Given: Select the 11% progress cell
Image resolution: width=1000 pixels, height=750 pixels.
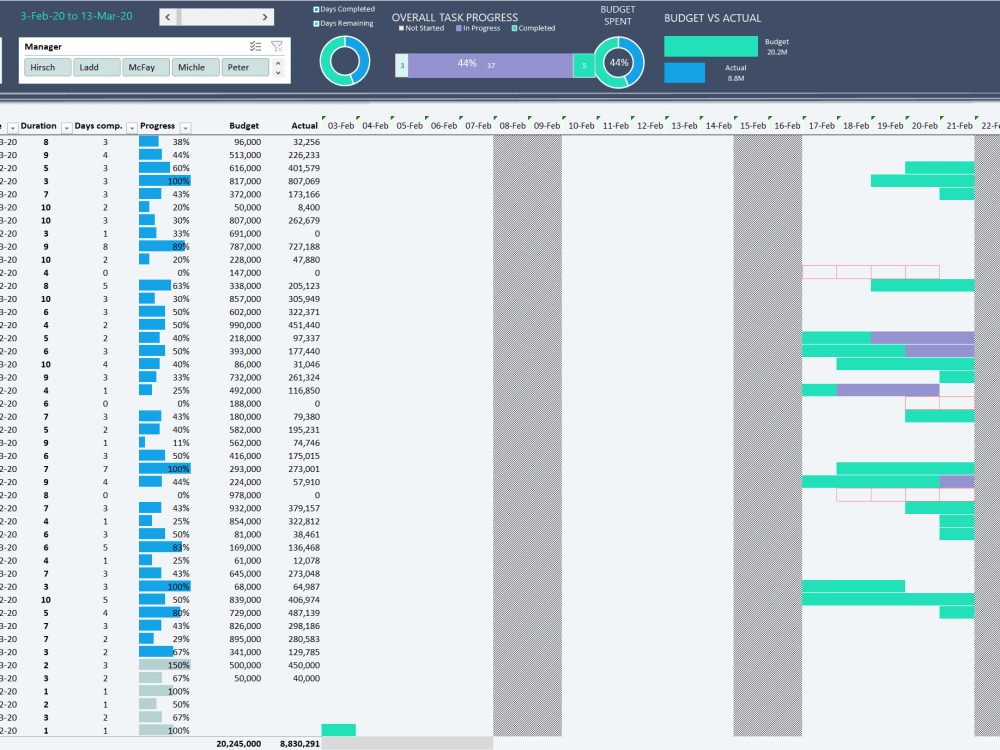Looking at the screenshot, I should pyautogui.click(x=165, y=443).
